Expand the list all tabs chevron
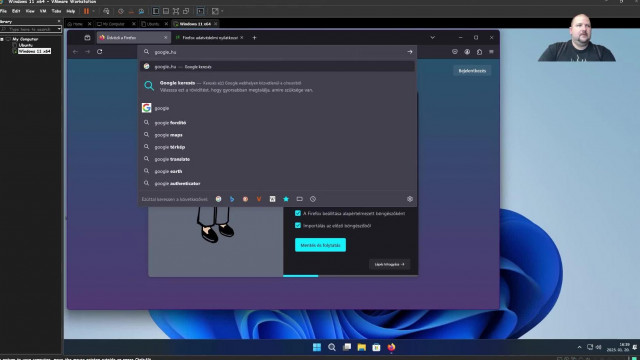This screenshot has height=360, width=640. tap(432, 38)
